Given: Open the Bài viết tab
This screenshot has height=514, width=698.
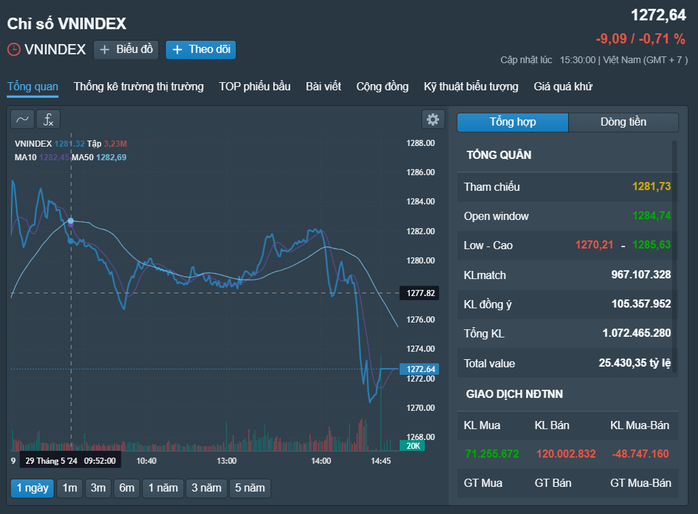Looking at the screenshot, I should click(323, 87).
